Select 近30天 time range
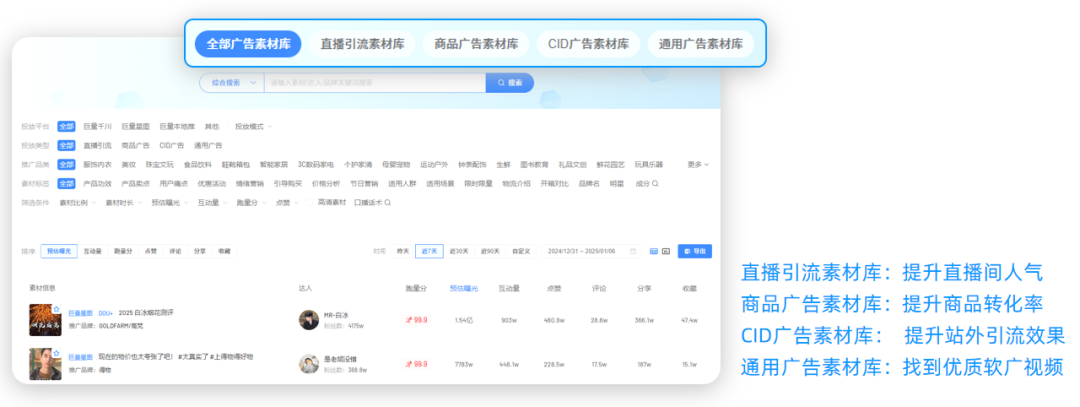 459,251
